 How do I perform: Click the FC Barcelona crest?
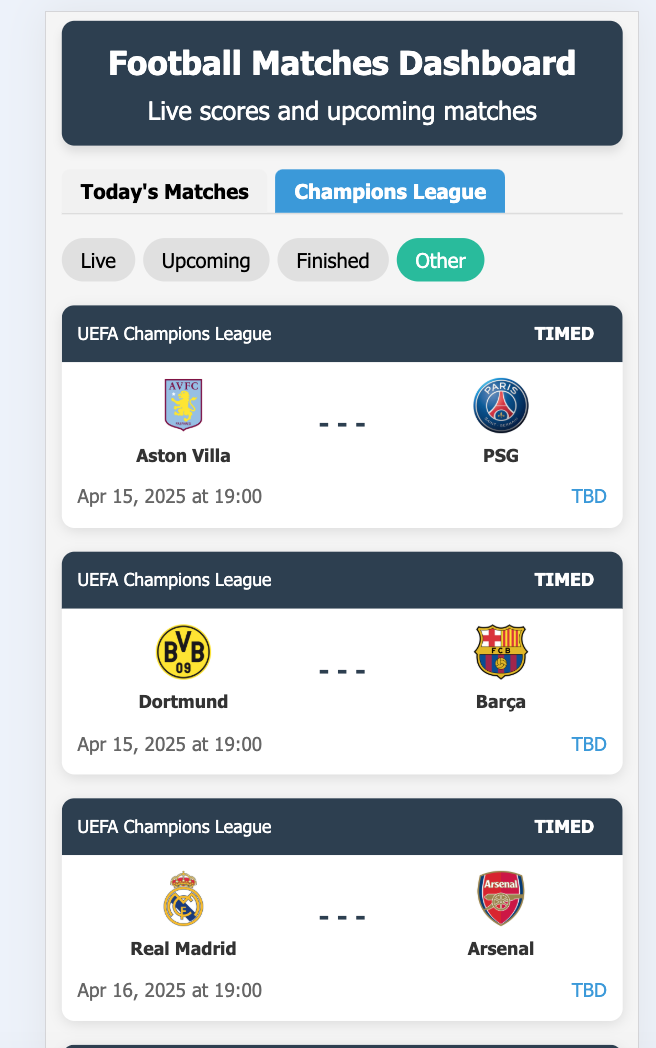(x=500, y=651)
